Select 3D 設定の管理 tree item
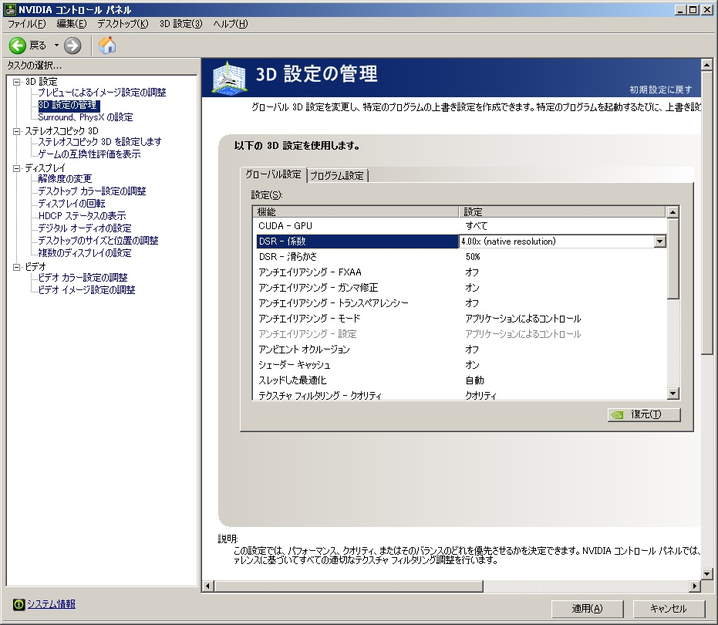This screenshot has height=625, width=718. coord(68,105)
